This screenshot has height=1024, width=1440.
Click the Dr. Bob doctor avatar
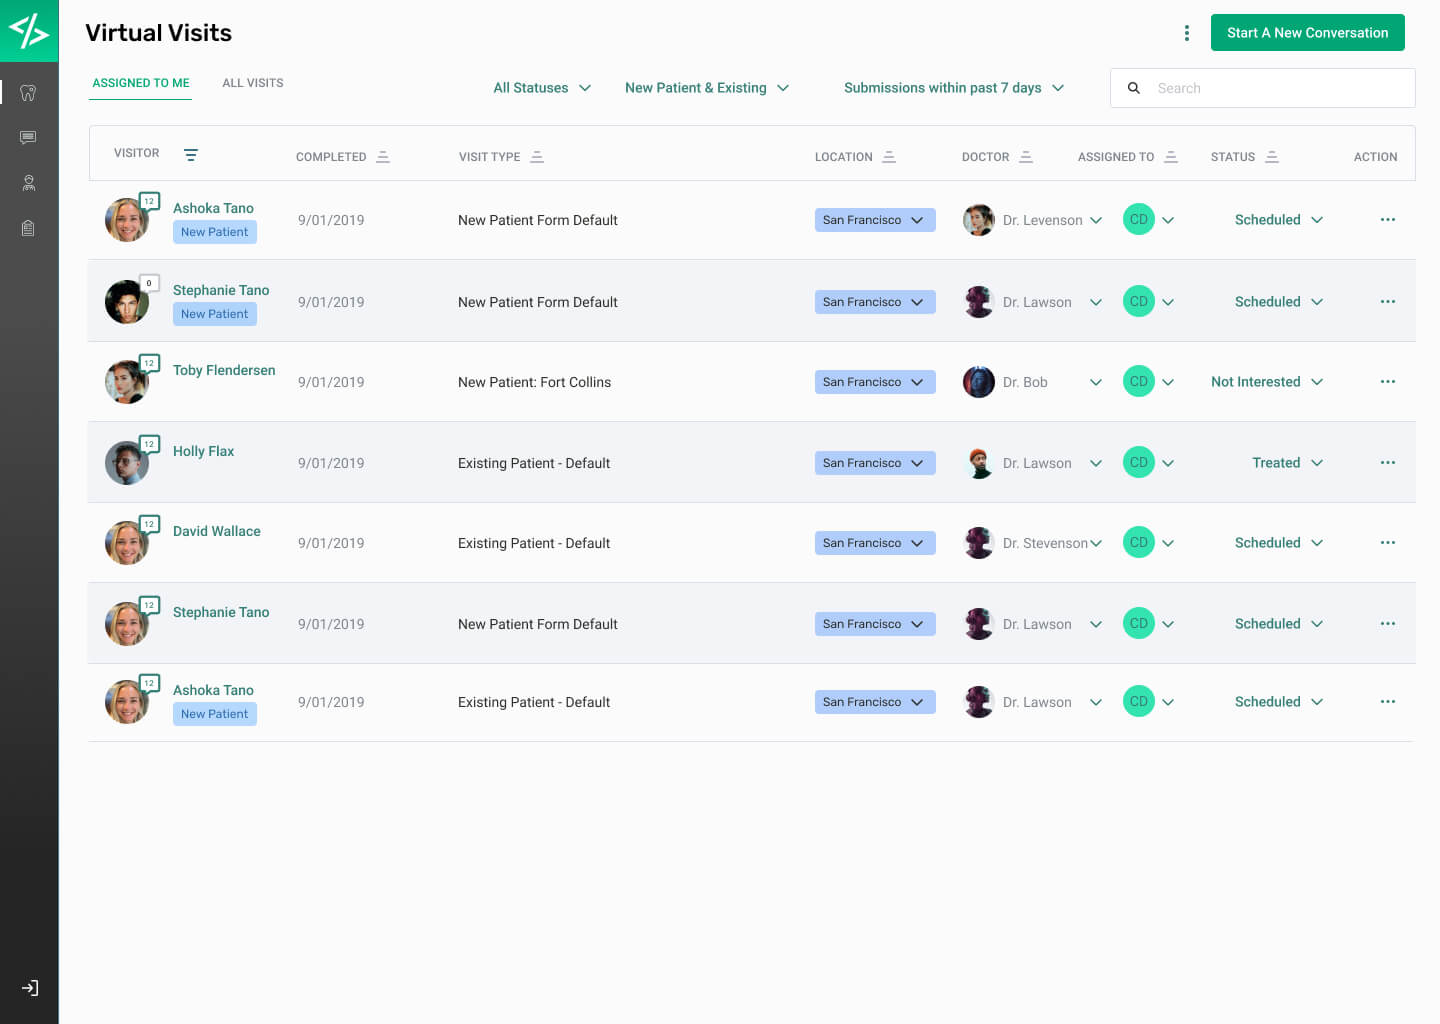(x=978, y=382)
